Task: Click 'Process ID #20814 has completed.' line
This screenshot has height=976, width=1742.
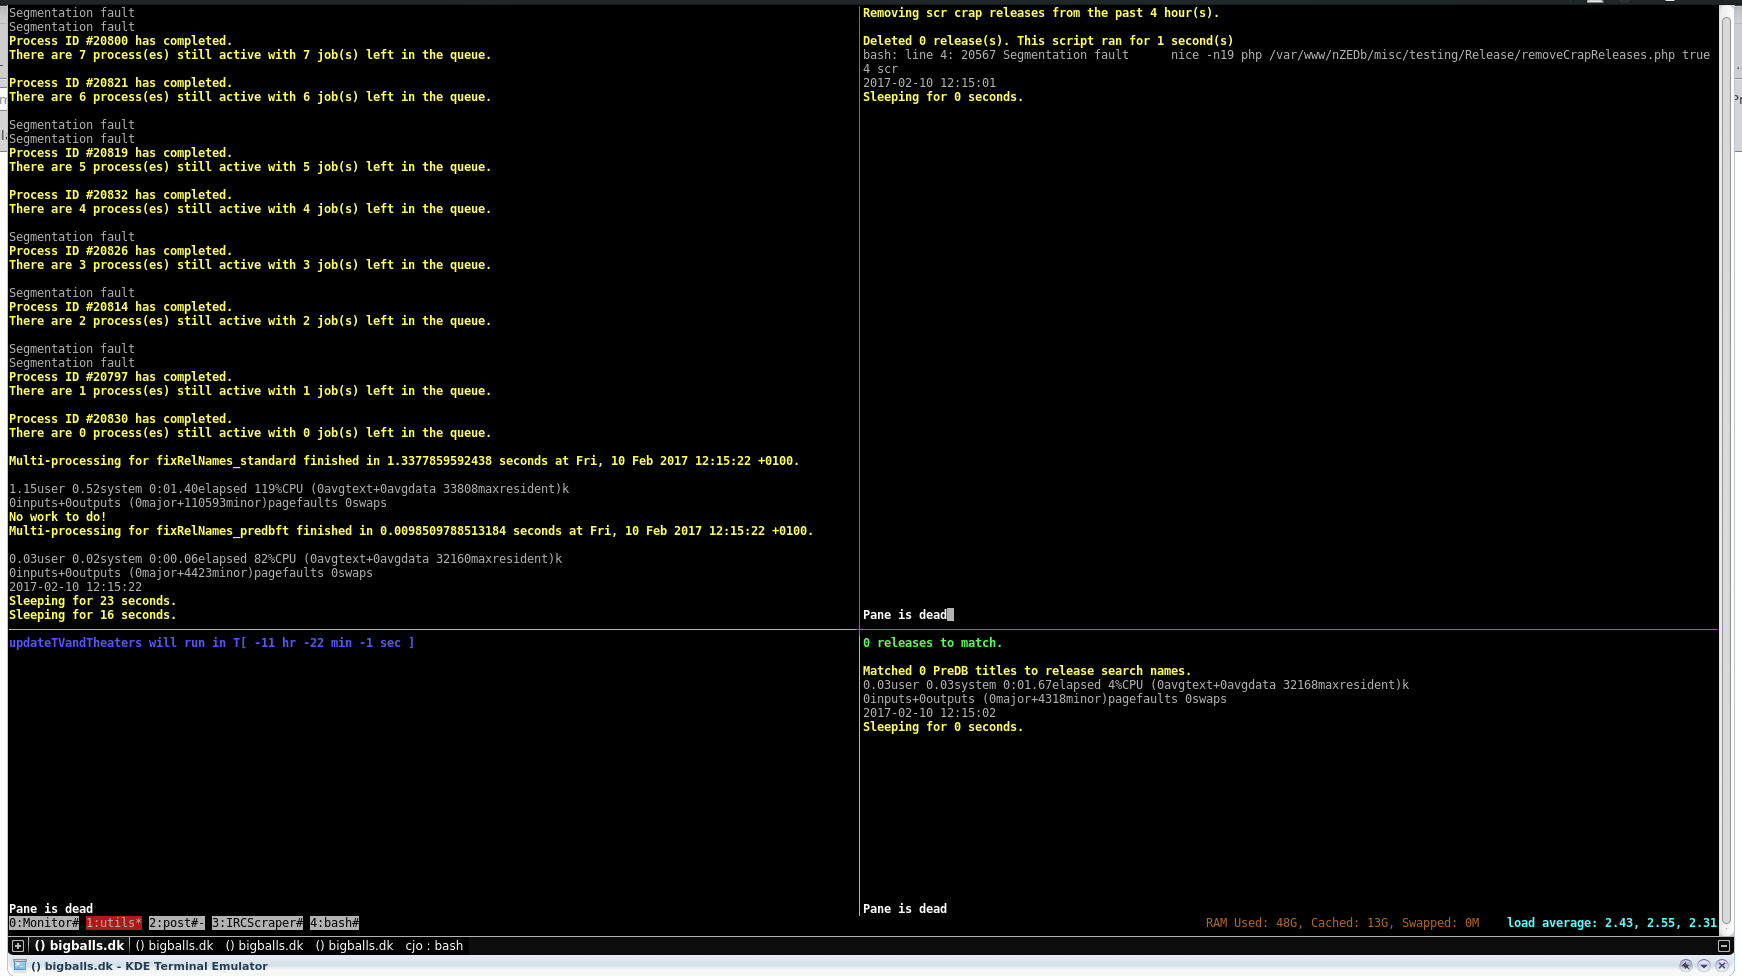Action: pyautogui.click(x=121, y=307)
